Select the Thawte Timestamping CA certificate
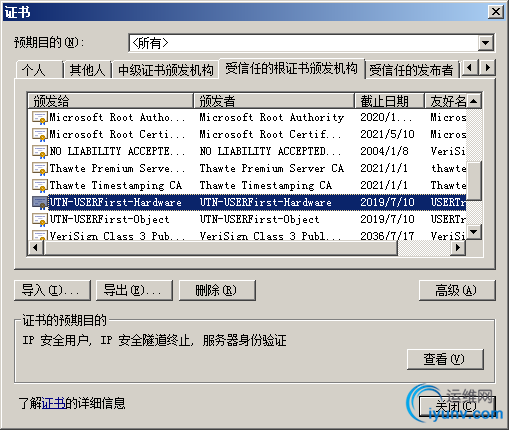This screenshot has width=509, height=430. click(247, 186)
